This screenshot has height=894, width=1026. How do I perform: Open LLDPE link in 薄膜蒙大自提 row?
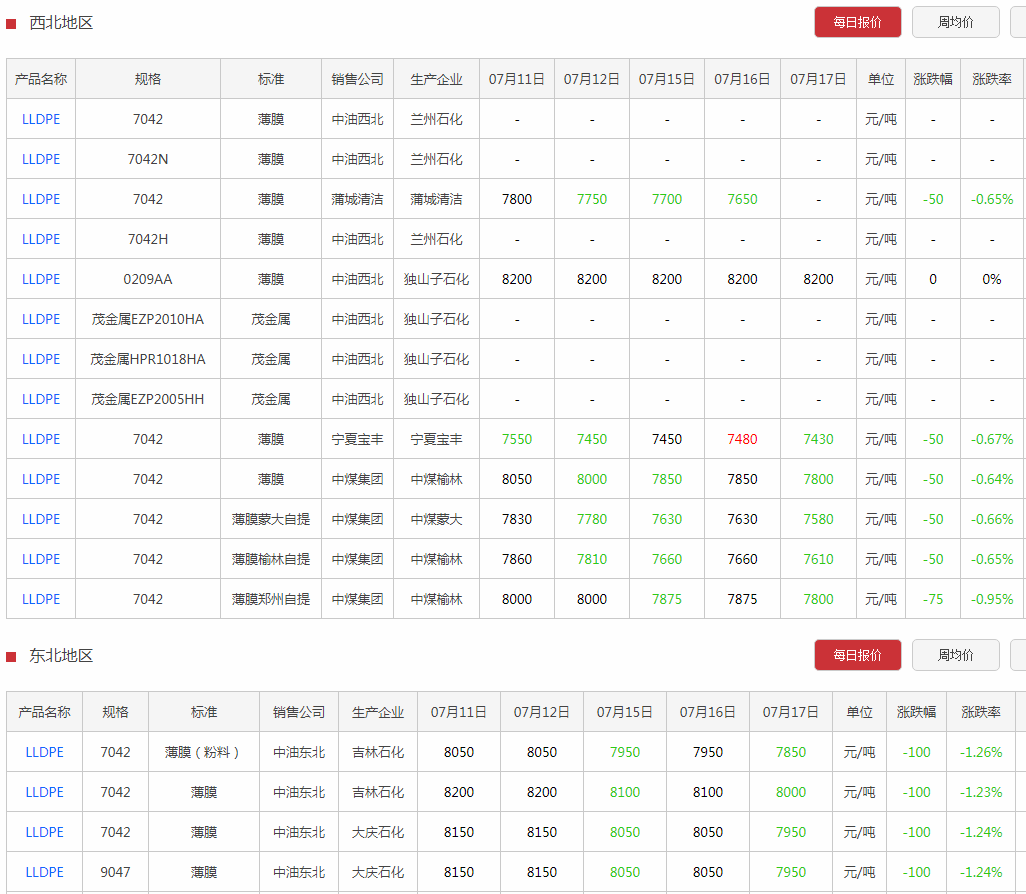[x=41, y=518]
